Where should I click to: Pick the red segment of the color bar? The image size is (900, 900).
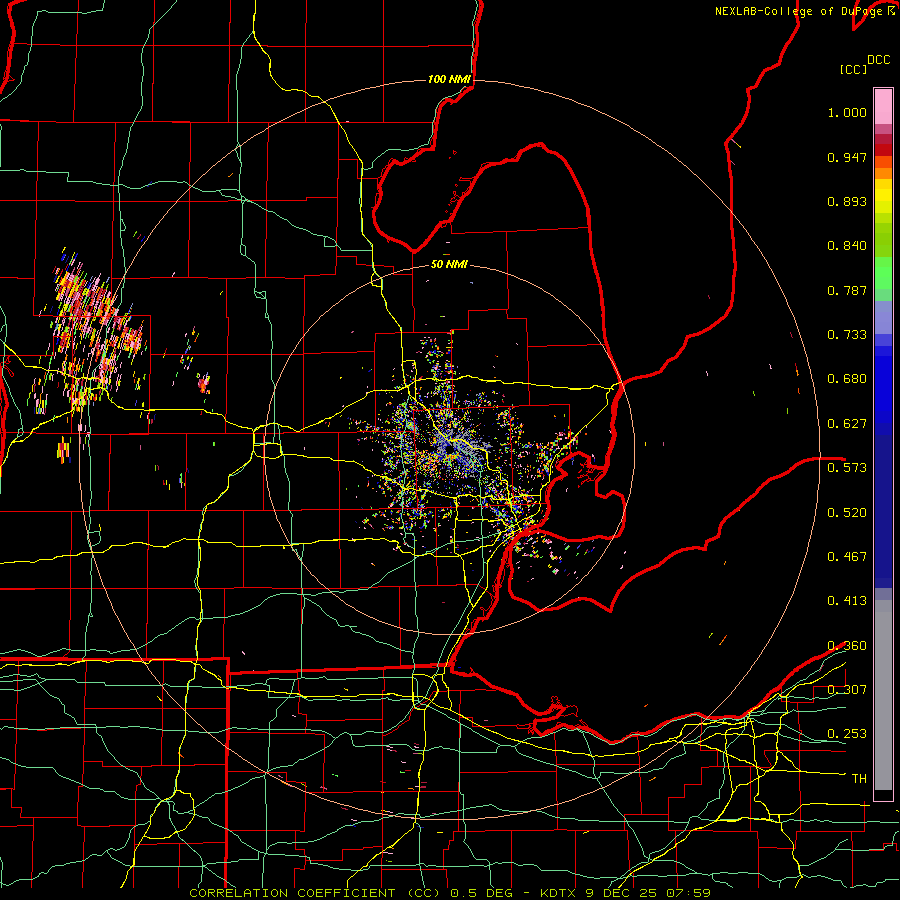click(x=883, y=150)
